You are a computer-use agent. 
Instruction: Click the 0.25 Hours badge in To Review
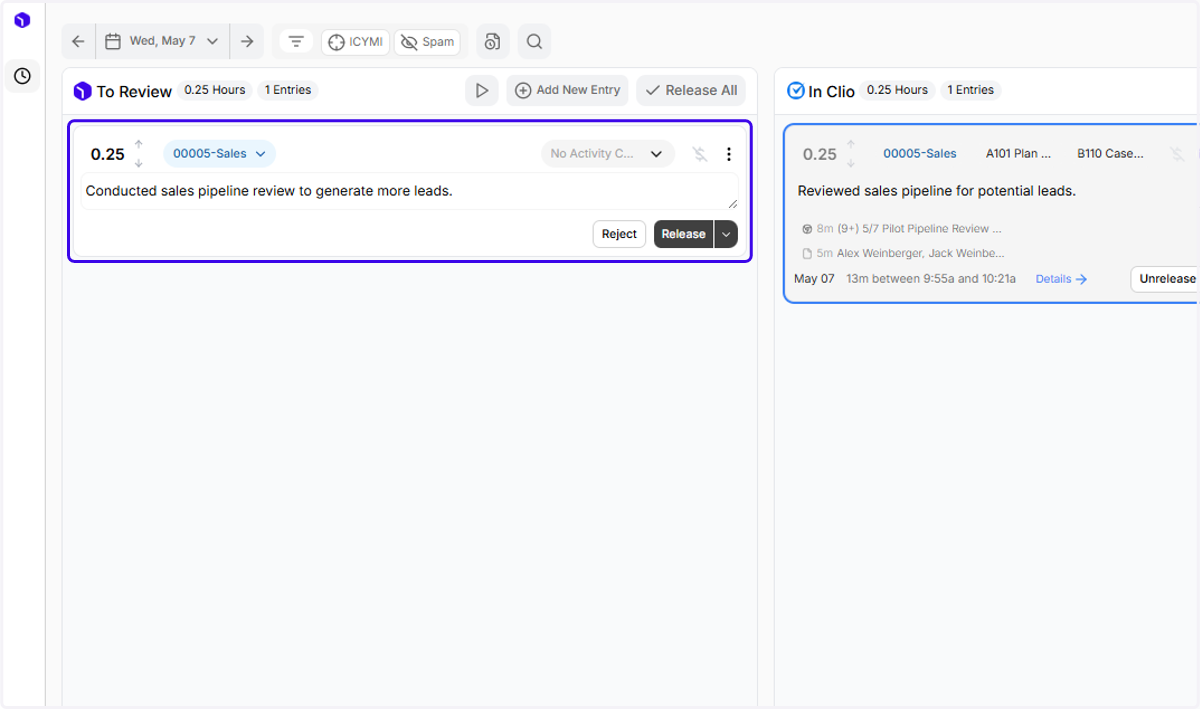[215, 90]
